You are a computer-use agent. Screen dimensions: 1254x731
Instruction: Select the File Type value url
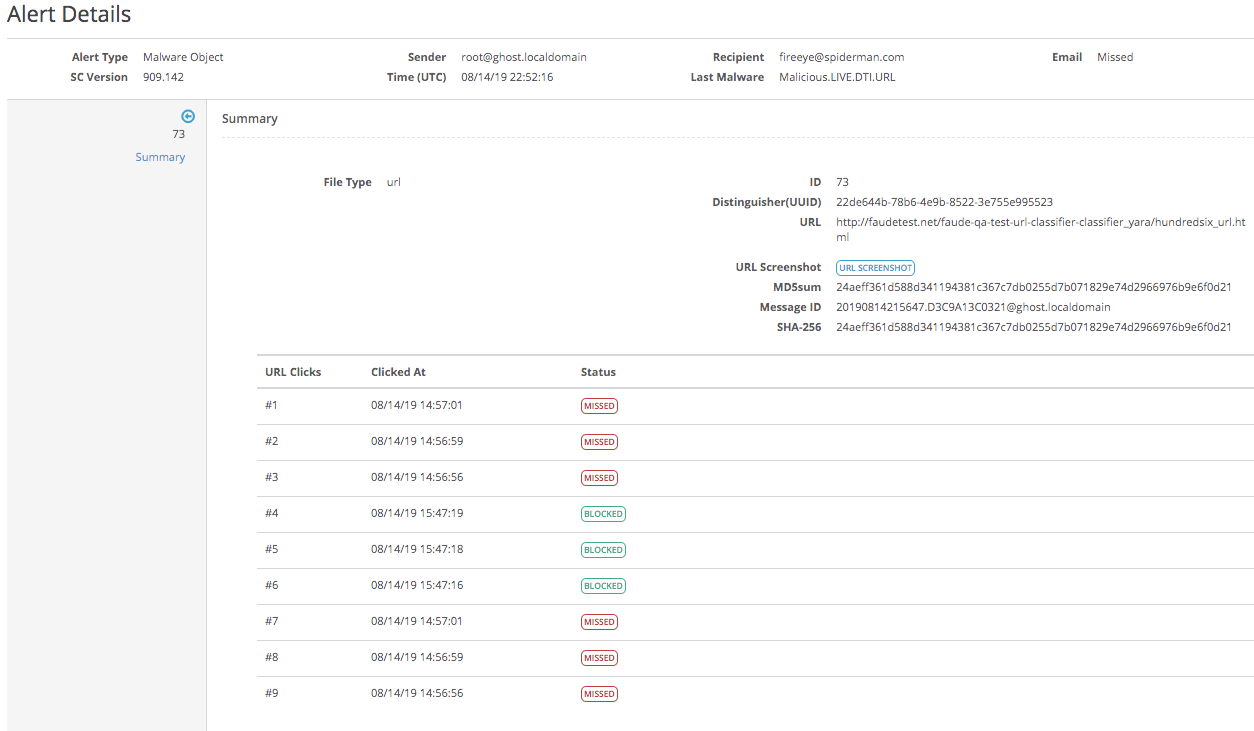pyautogui.click(x=394, y=182)
